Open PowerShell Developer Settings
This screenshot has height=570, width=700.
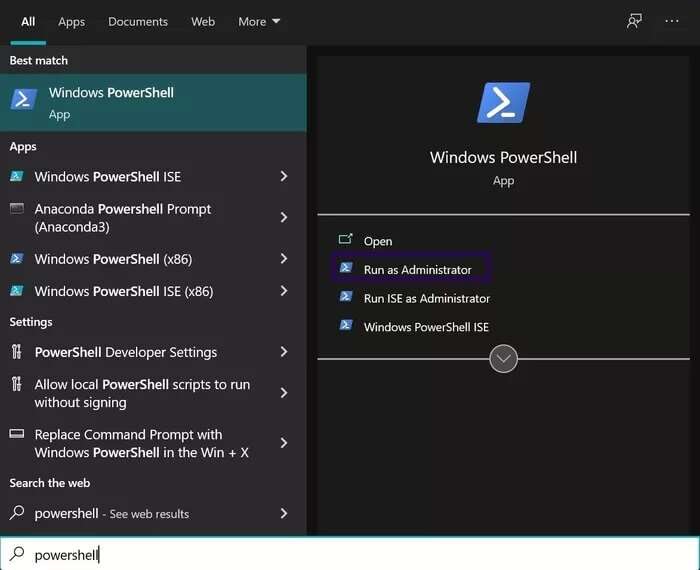pos(153,352)
